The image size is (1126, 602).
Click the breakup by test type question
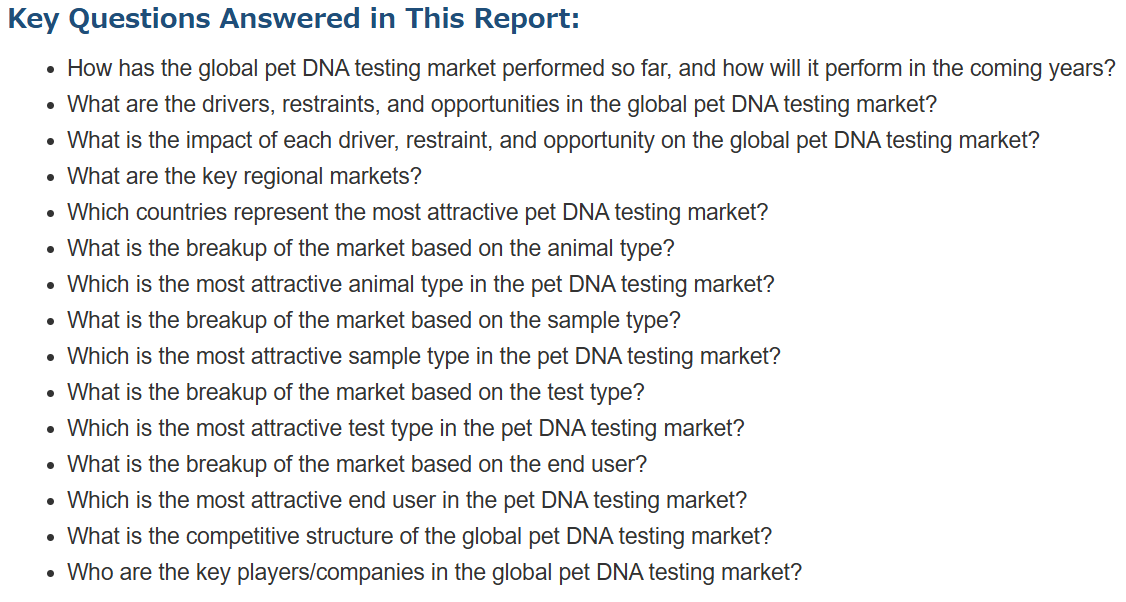[x=355, y=392]
